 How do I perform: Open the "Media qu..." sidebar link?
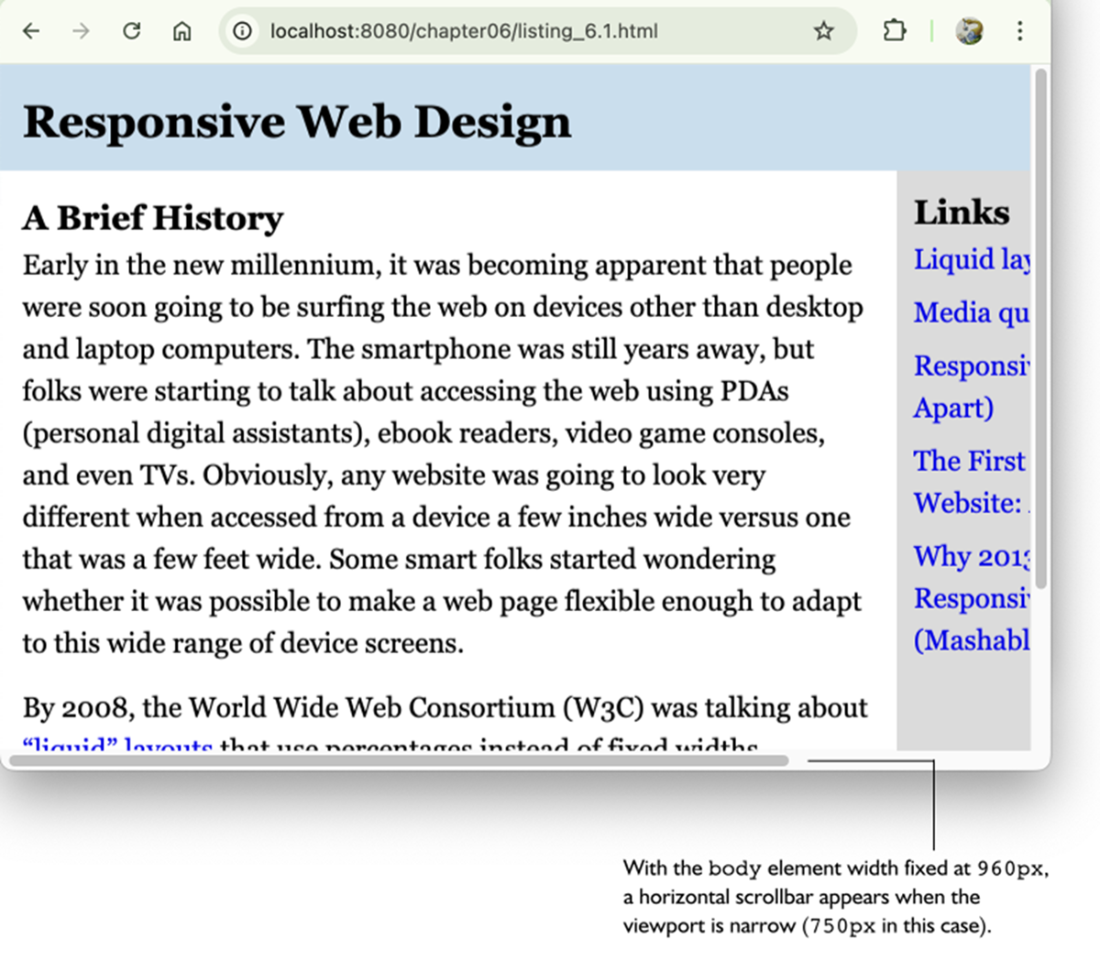[x=970, y=313]
